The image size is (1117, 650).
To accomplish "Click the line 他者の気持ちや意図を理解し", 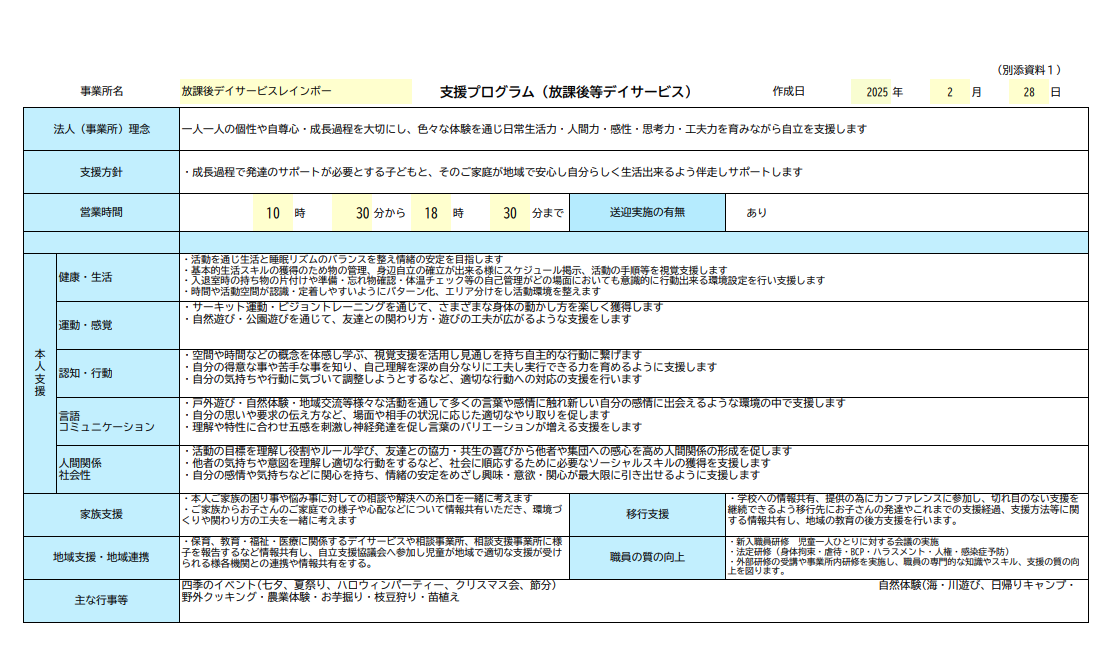I will click(476, 463).
